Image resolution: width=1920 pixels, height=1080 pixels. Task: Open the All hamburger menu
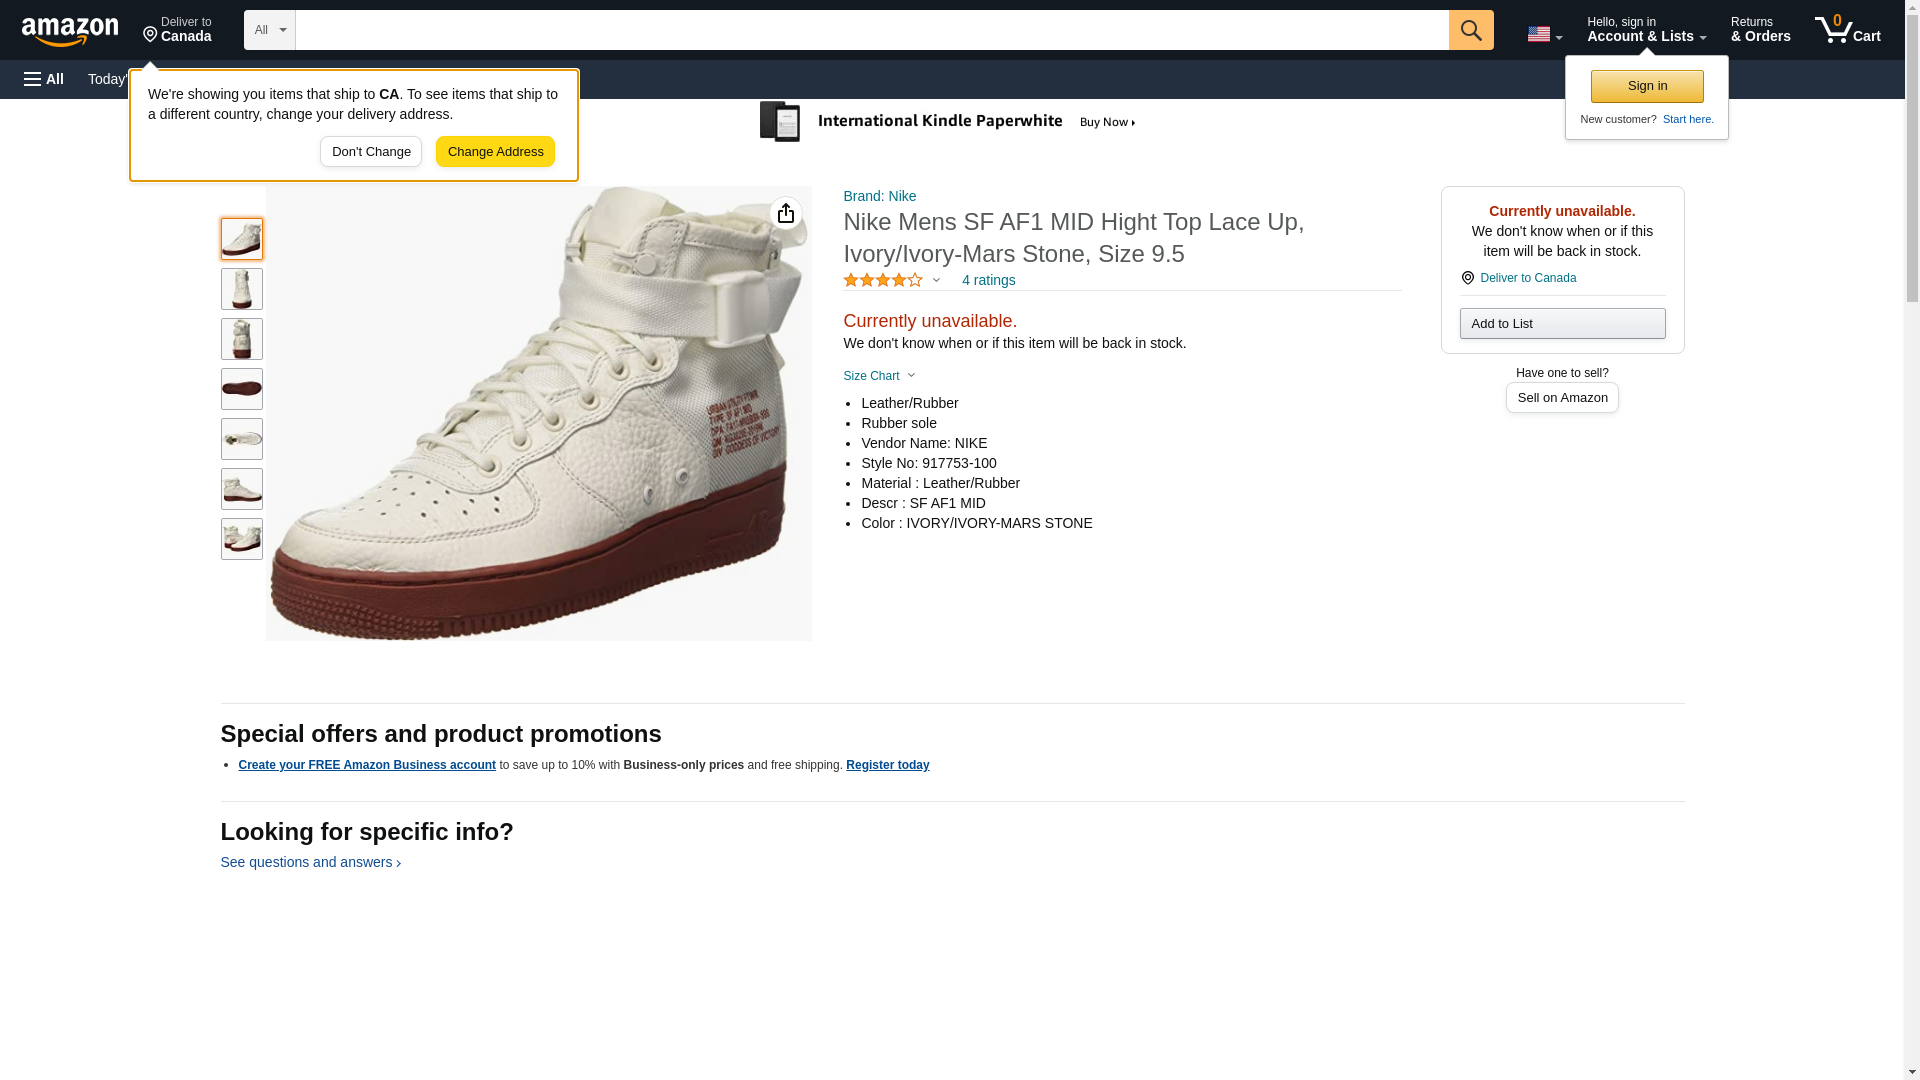pos(44,79)
